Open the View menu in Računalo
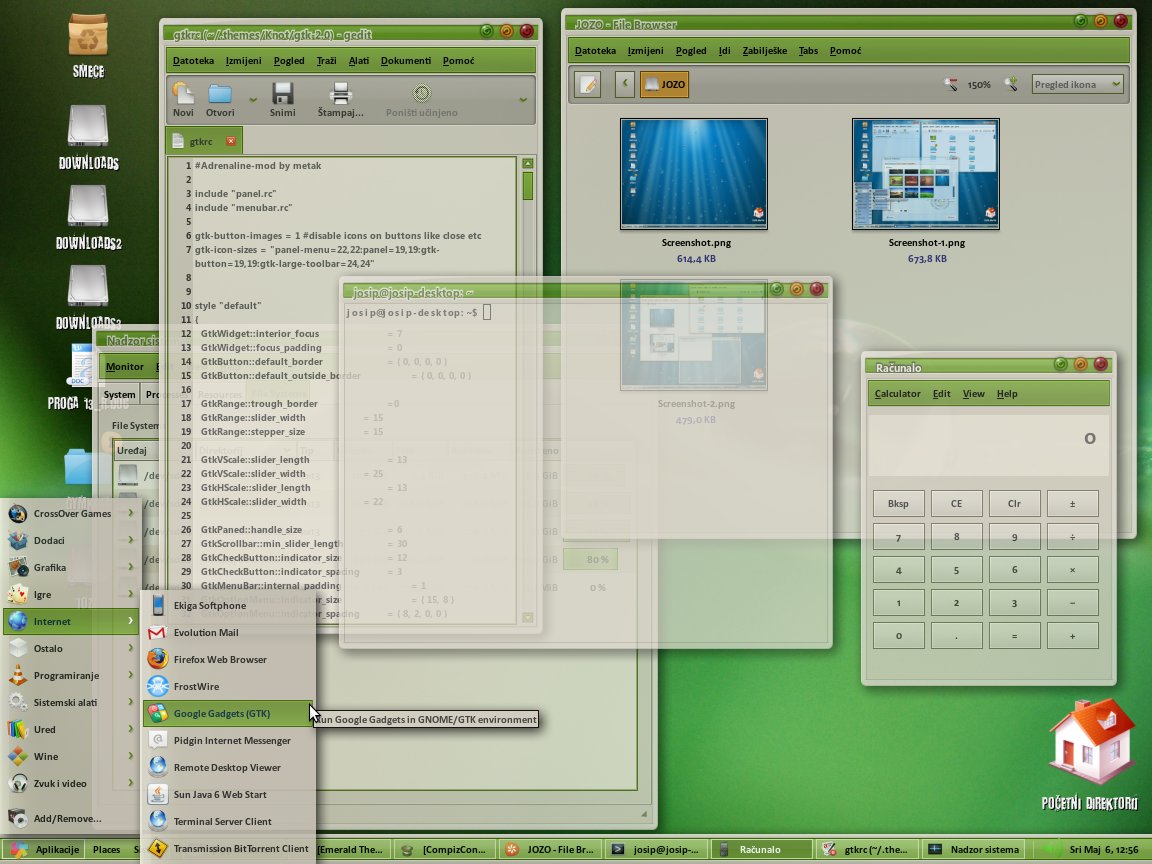This screenshot has width=1152, height=864. coord(973,394)
